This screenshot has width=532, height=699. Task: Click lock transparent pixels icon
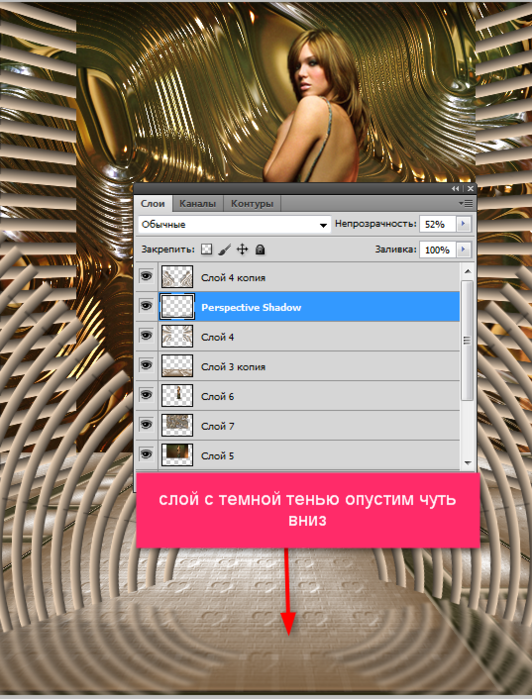pos(206,250)
